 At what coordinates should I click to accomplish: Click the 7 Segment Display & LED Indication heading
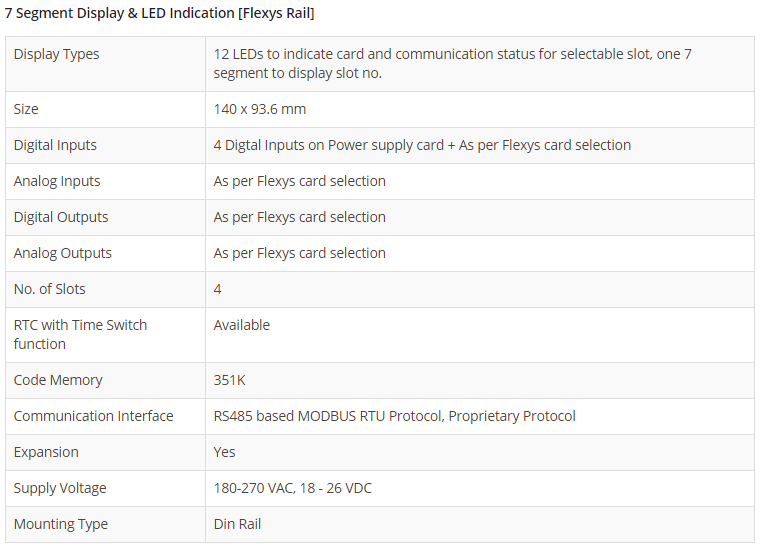coord(160,14)
